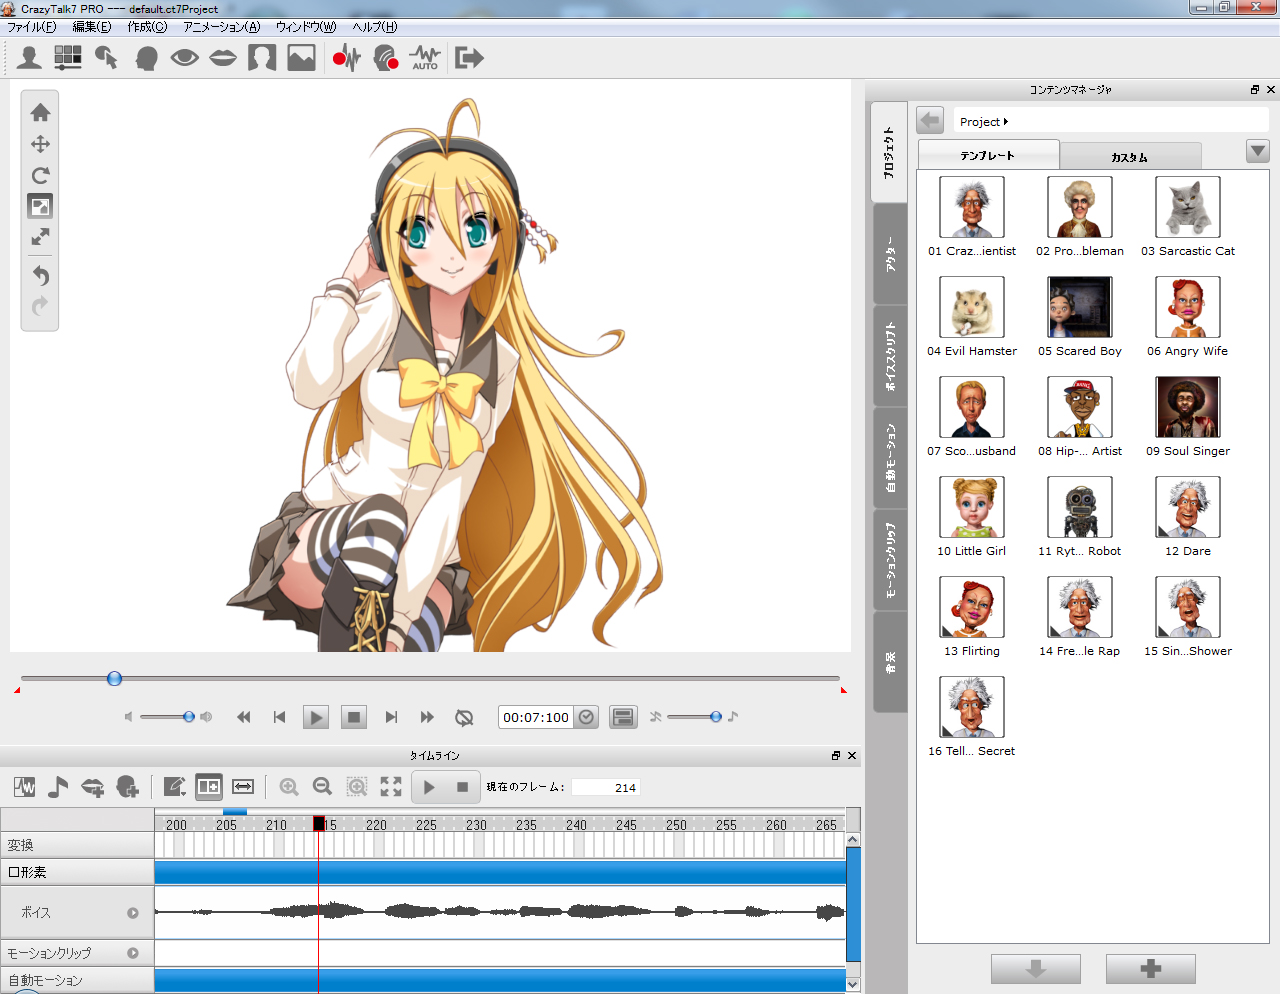
Task: Open the Eyes settings icon
Action: (x=184, y=57)
